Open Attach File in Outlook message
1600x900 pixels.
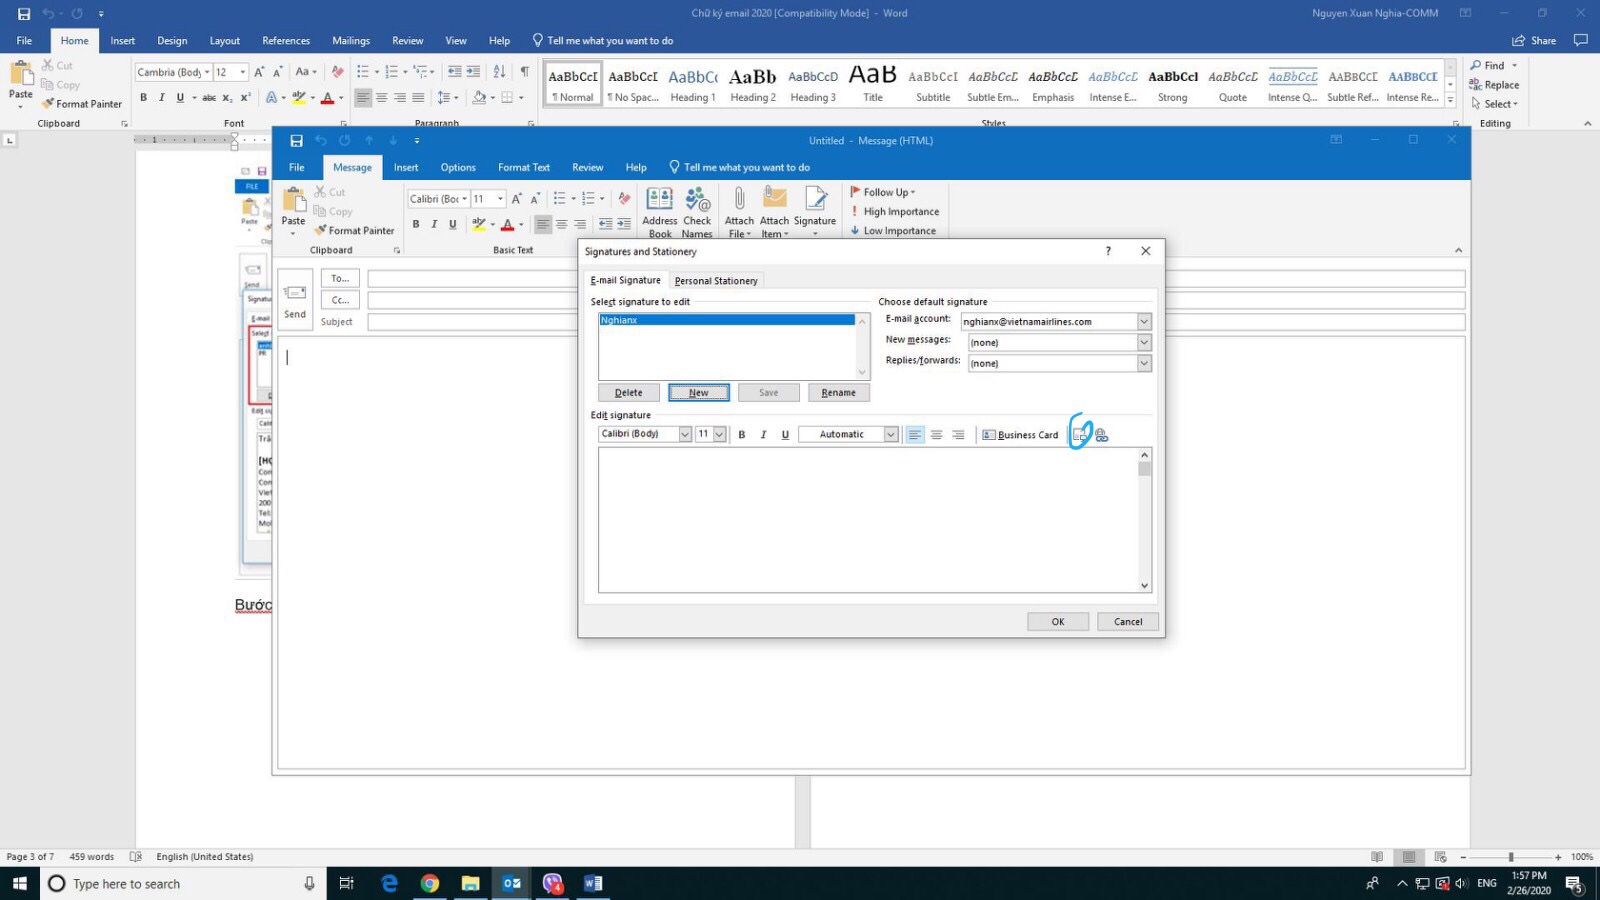739,213
